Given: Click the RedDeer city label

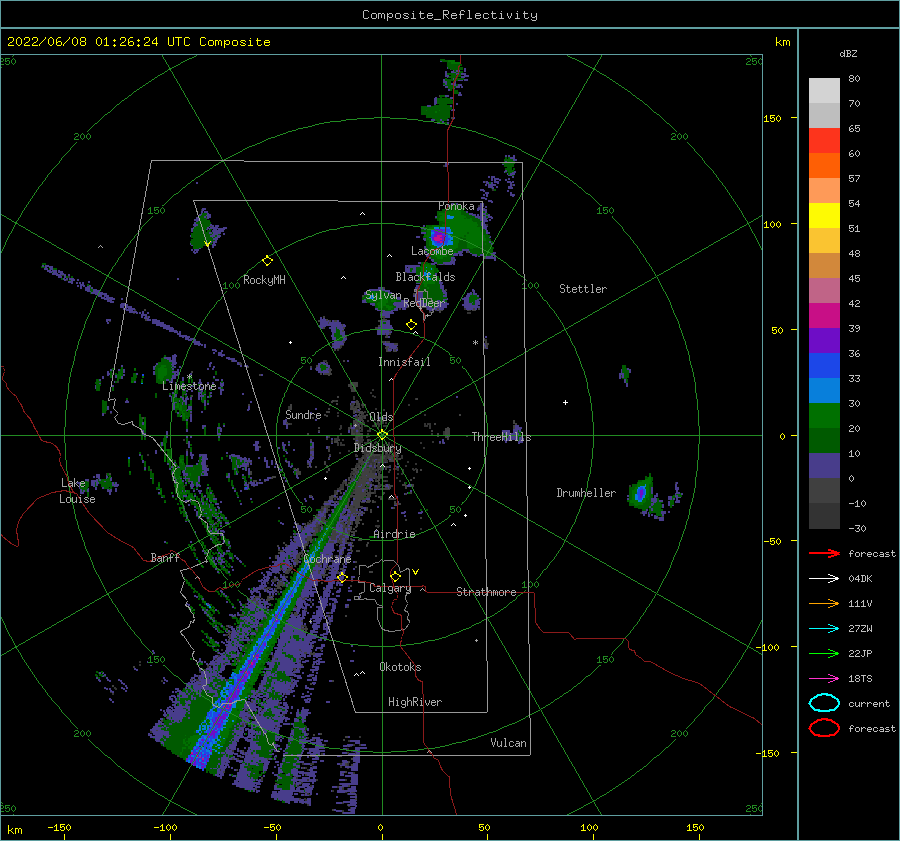Looking at the screenshot, I should (x=424, y=303).
